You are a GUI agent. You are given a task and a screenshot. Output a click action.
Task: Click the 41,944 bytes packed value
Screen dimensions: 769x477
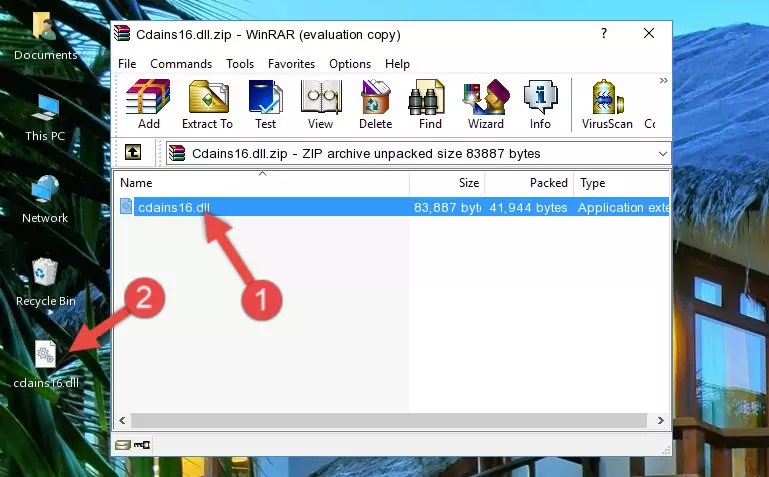click(x=528, y=207)
